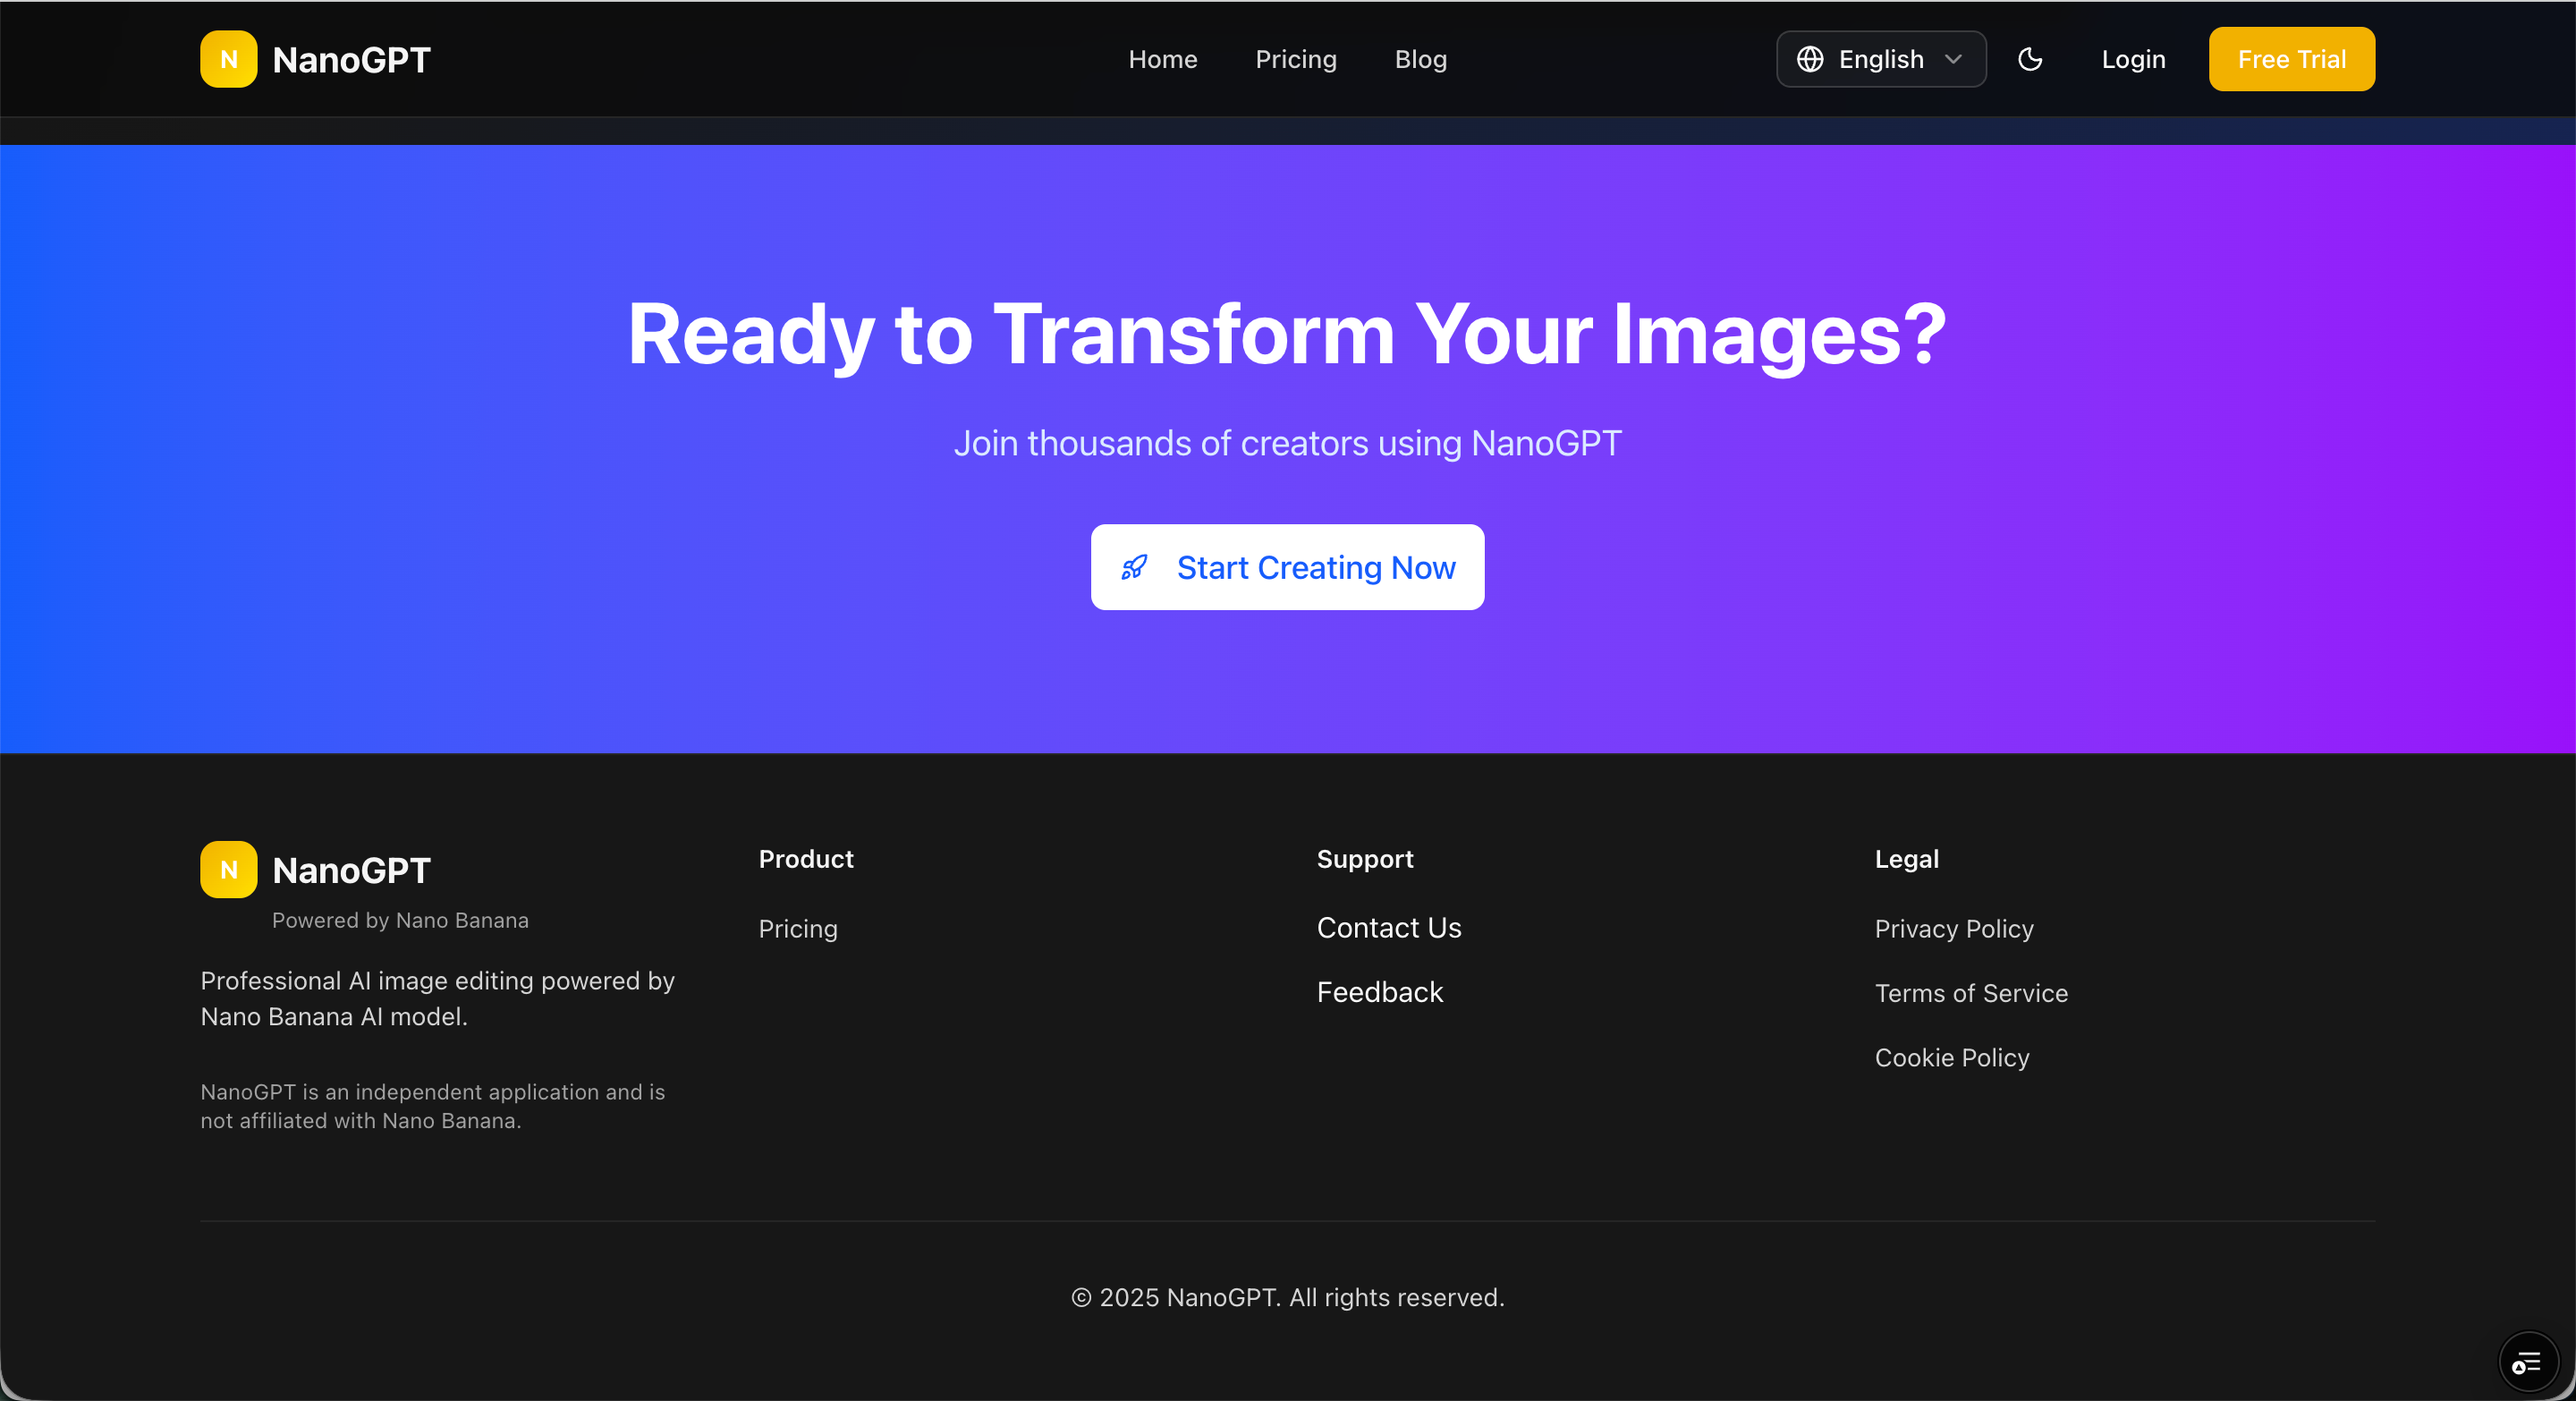View the Terms of Service
The image size is (2576, 1401).
click(x=1971, y=992)
